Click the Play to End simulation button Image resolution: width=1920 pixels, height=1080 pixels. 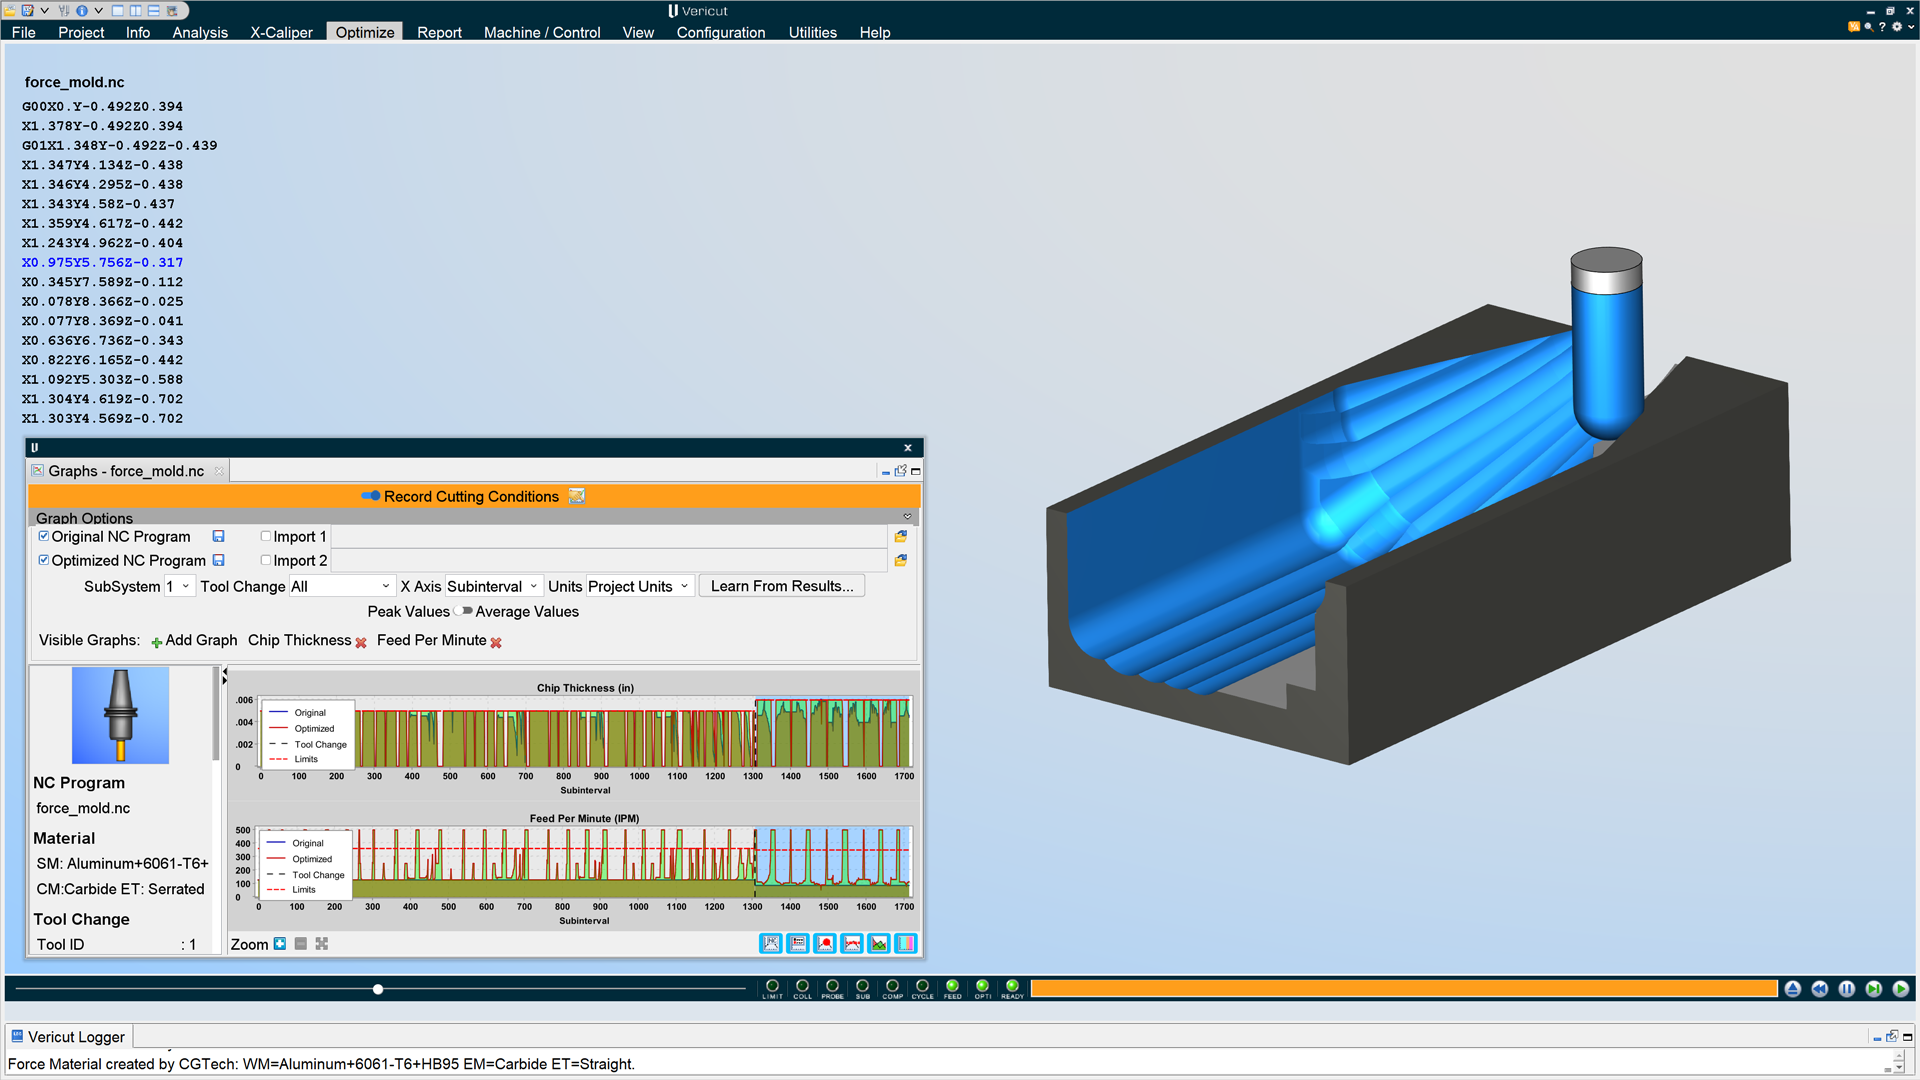click(x=1900, y=989)
